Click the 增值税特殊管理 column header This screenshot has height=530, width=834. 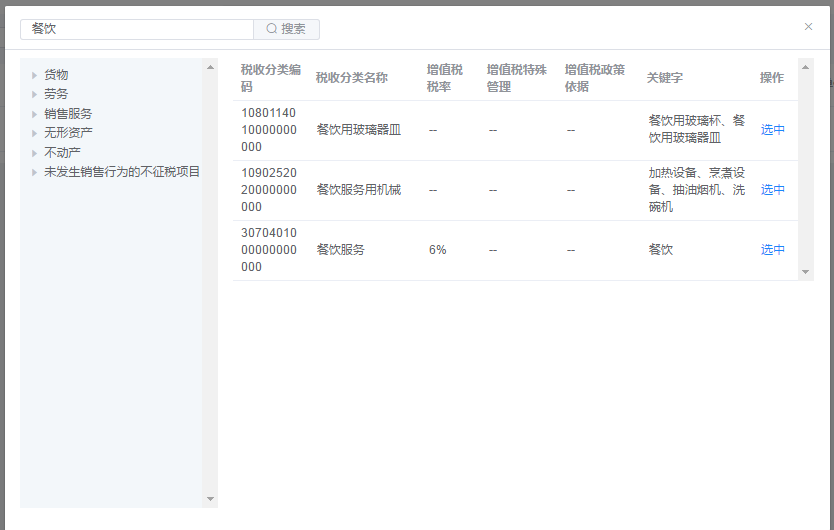point(516,78)
